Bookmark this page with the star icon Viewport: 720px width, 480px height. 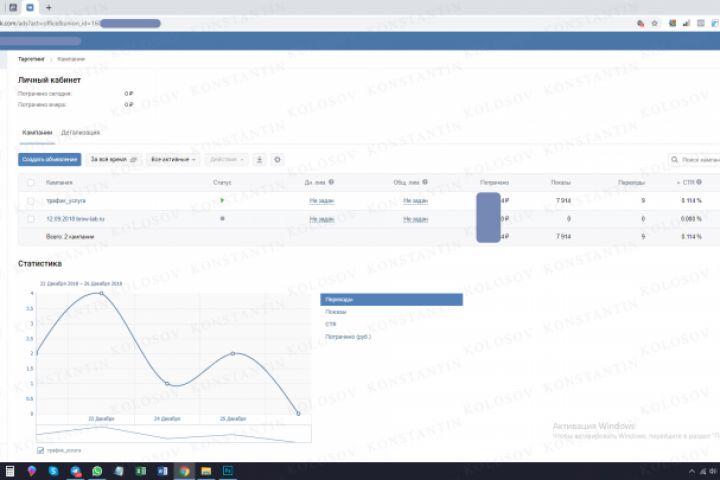point(655,23)
